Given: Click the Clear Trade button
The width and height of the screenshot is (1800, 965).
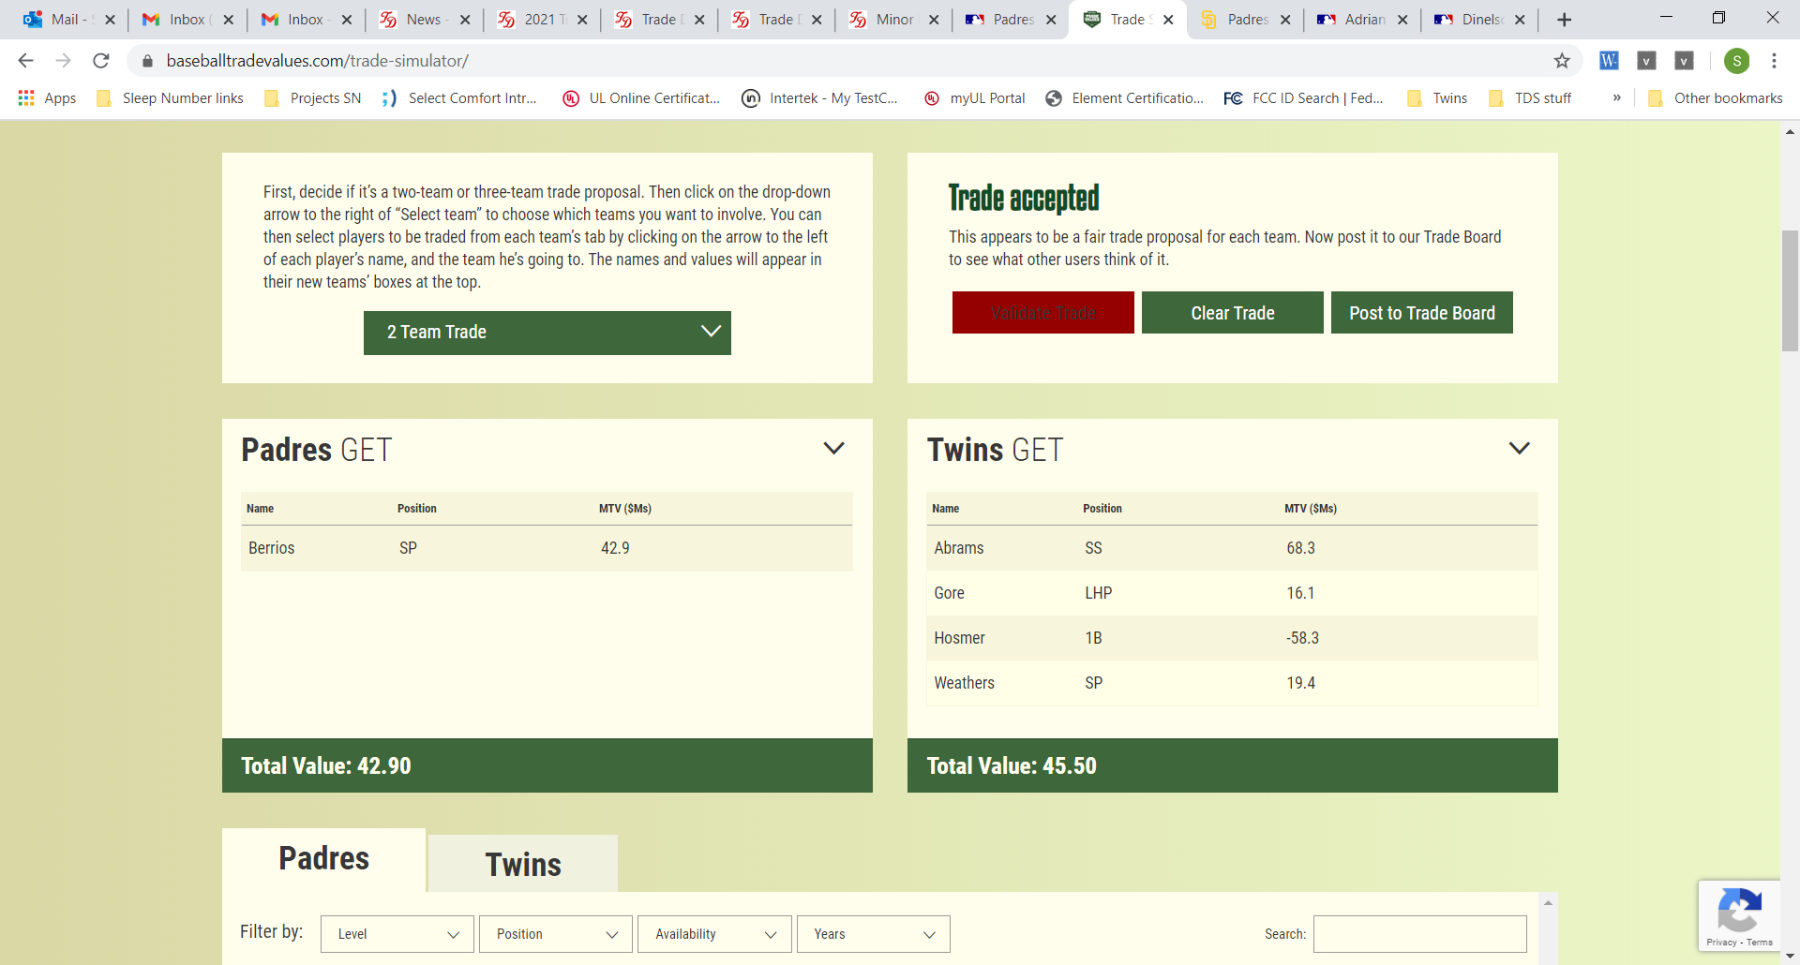Looking at the screenshot, I should pos(1232,313).
